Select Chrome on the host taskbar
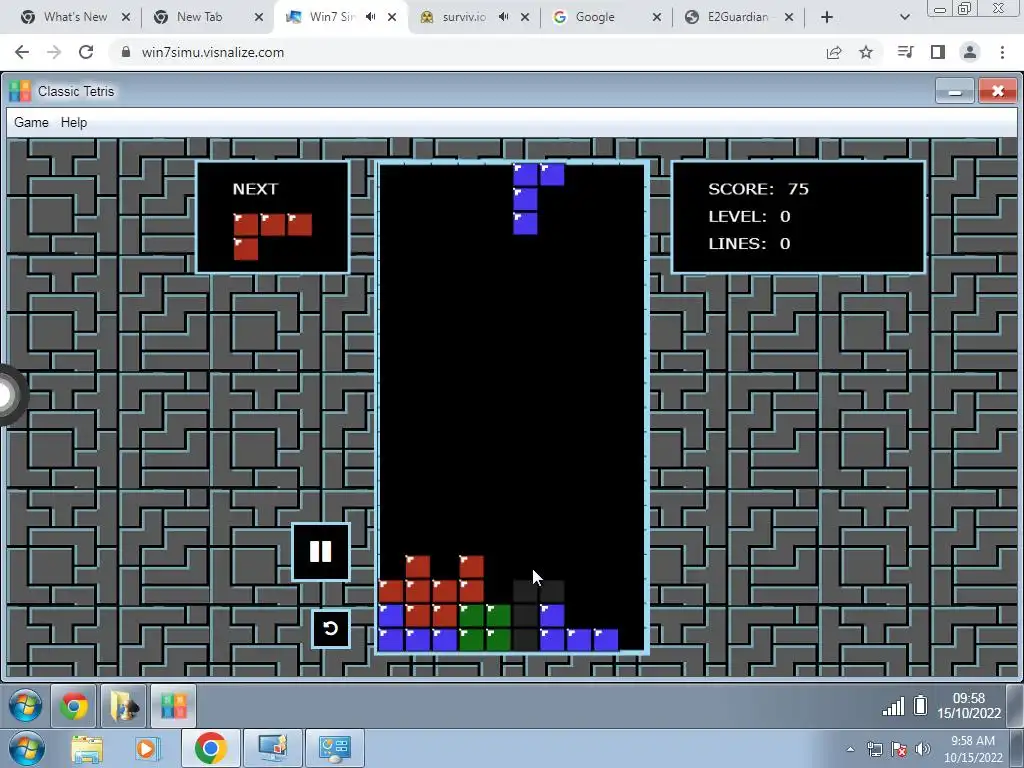This screenshot has width=1024, height=768. click(x=210, y=748)
